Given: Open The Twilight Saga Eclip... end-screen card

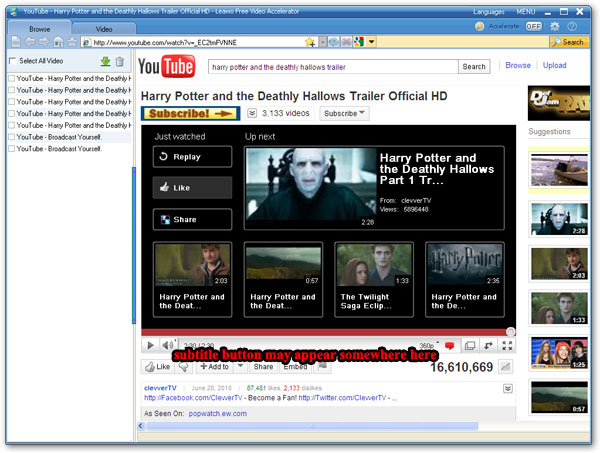Looking at the screenshot, I should point(374,279).
